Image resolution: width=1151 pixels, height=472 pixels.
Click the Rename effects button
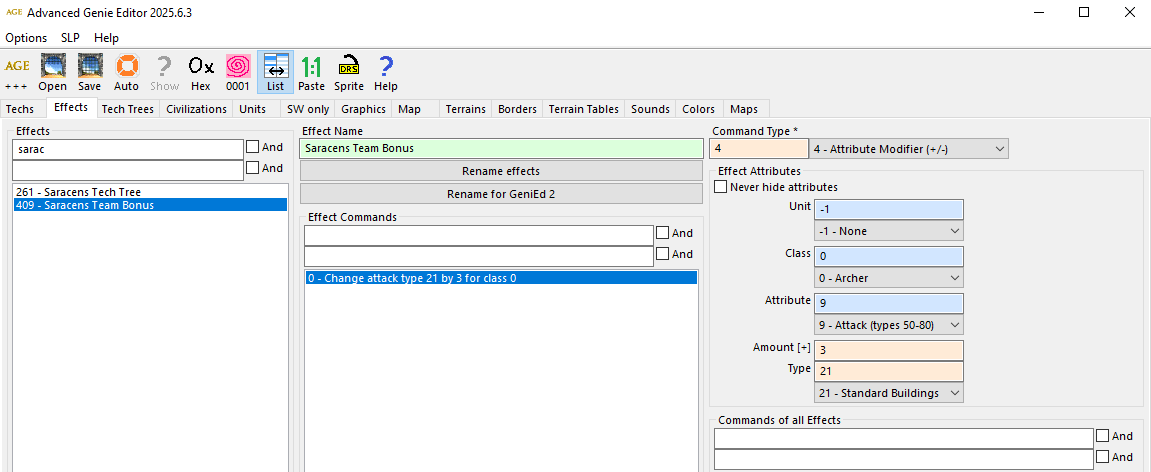(501, 171)
